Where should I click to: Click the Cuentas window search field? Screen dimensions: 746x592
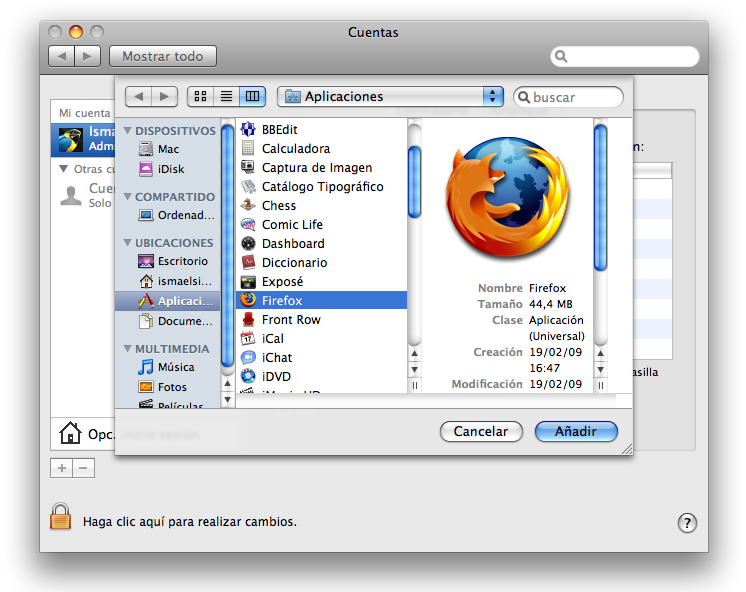pos(625,56)
